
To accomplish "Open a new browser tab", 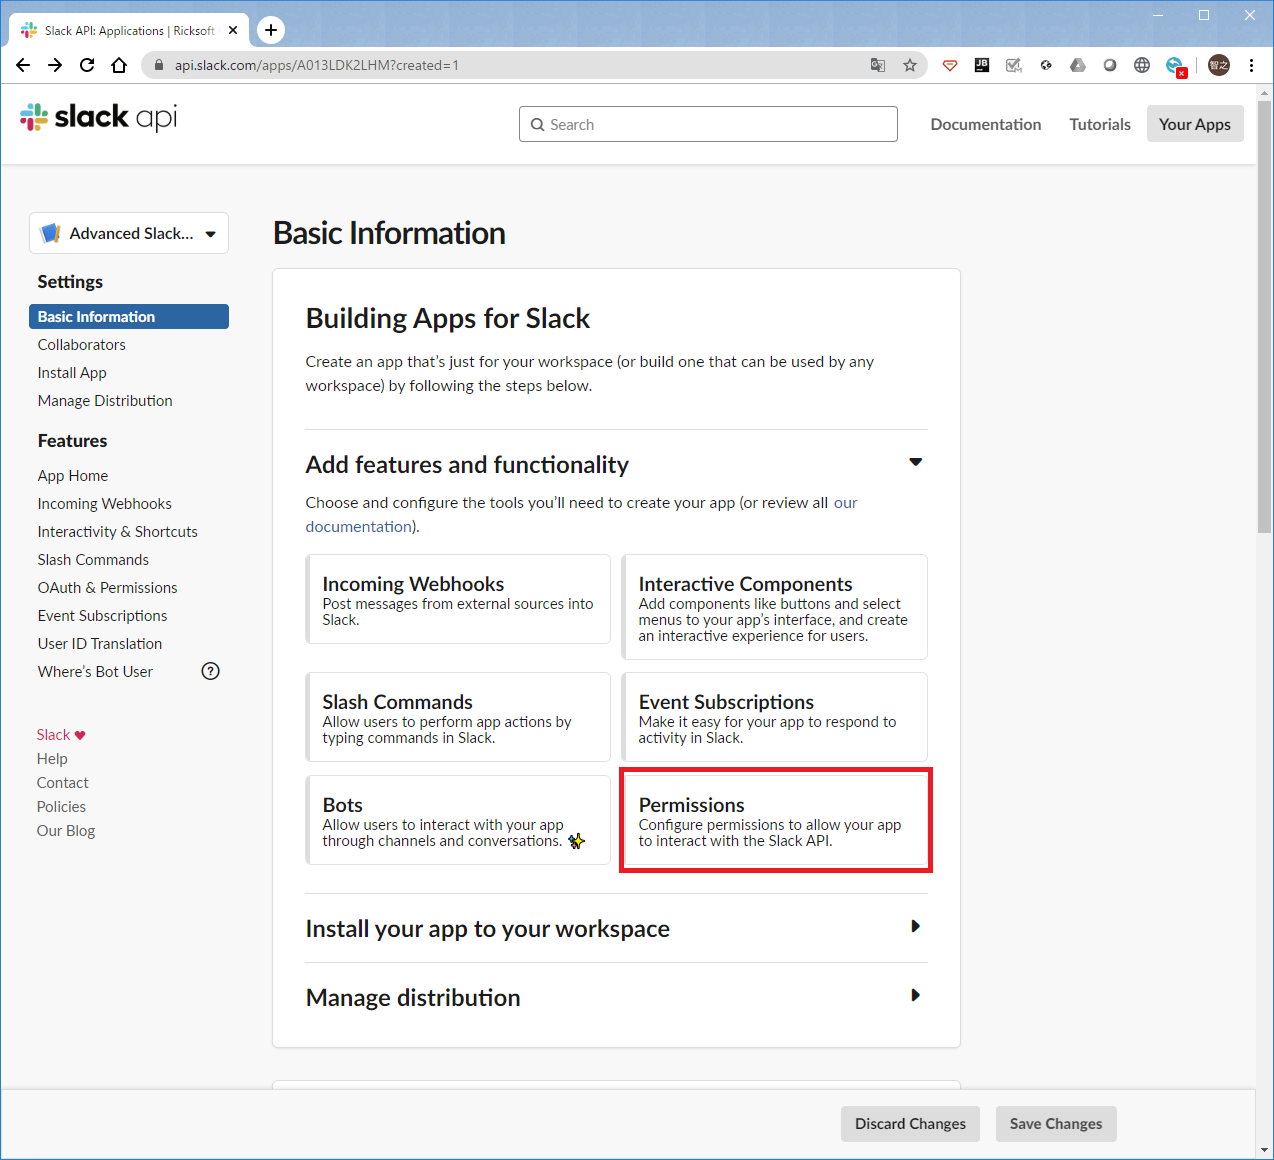I will point(271,30).
